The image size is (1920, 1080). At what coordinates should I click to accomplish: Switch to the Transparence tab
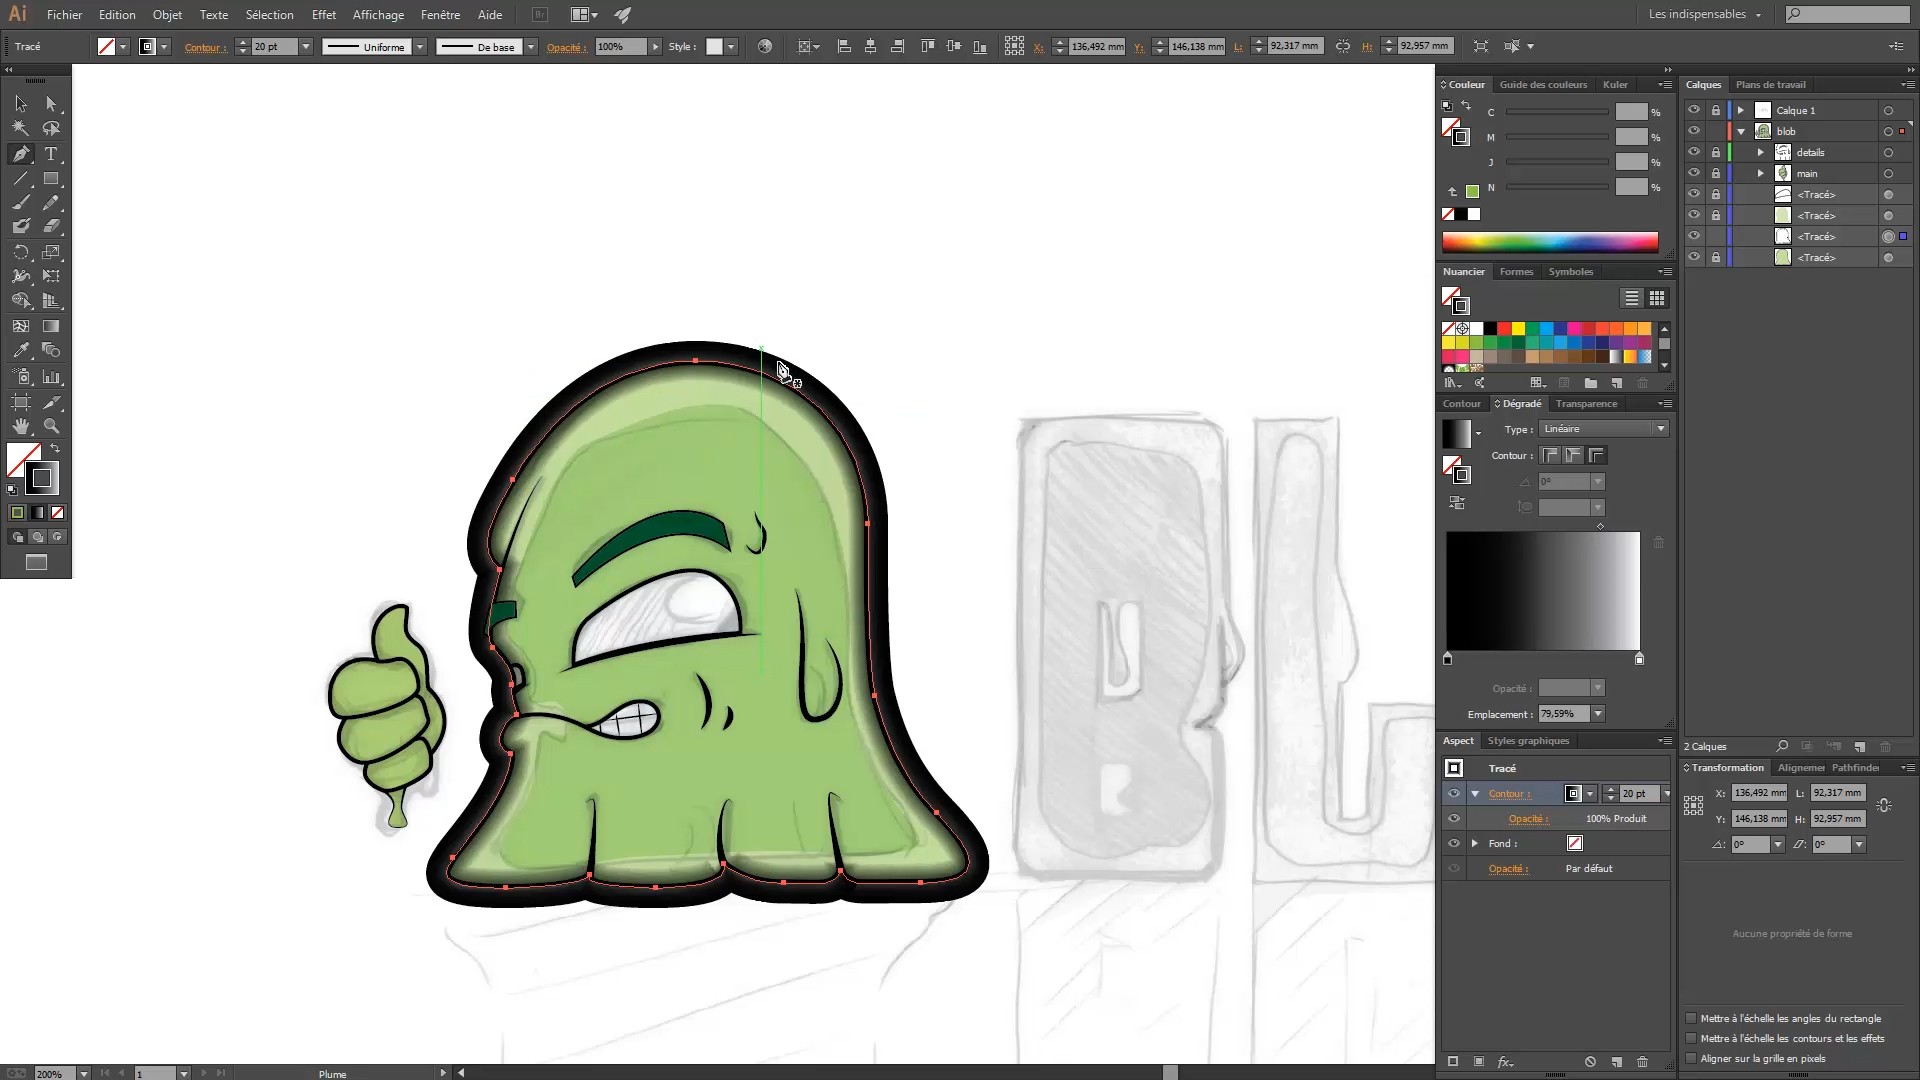1586,404
